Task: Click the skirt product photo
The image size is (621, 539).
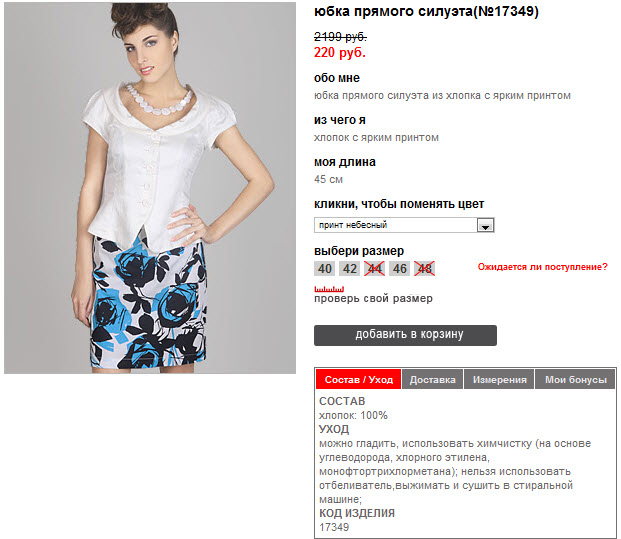Action: 150,188
